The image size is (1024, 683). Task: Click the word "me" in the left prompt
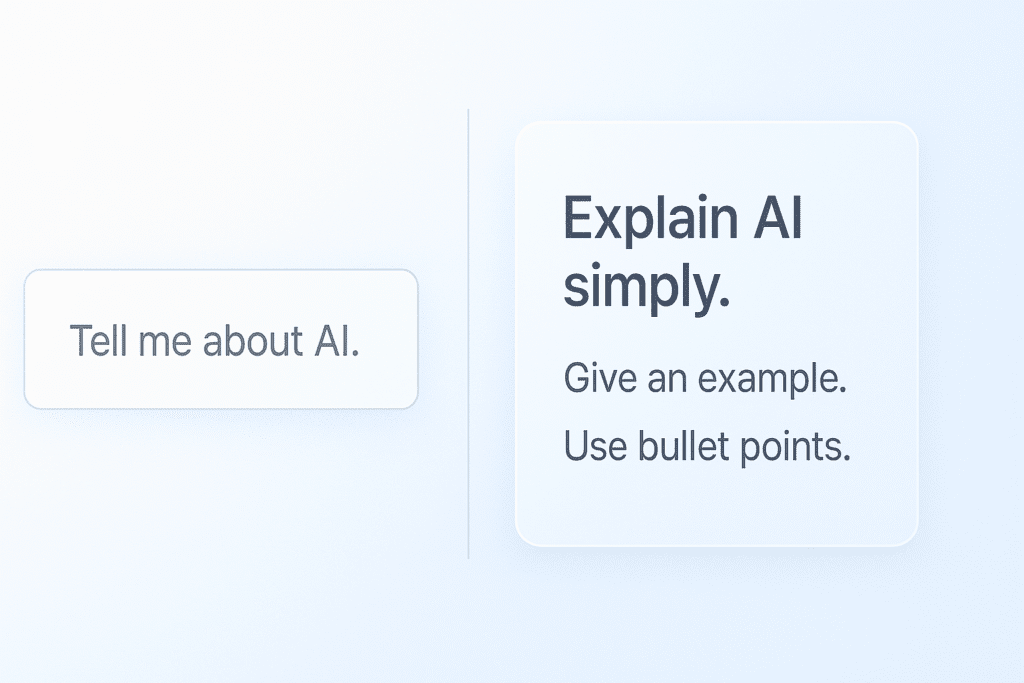pyautogui.click(x=157, y=342)
